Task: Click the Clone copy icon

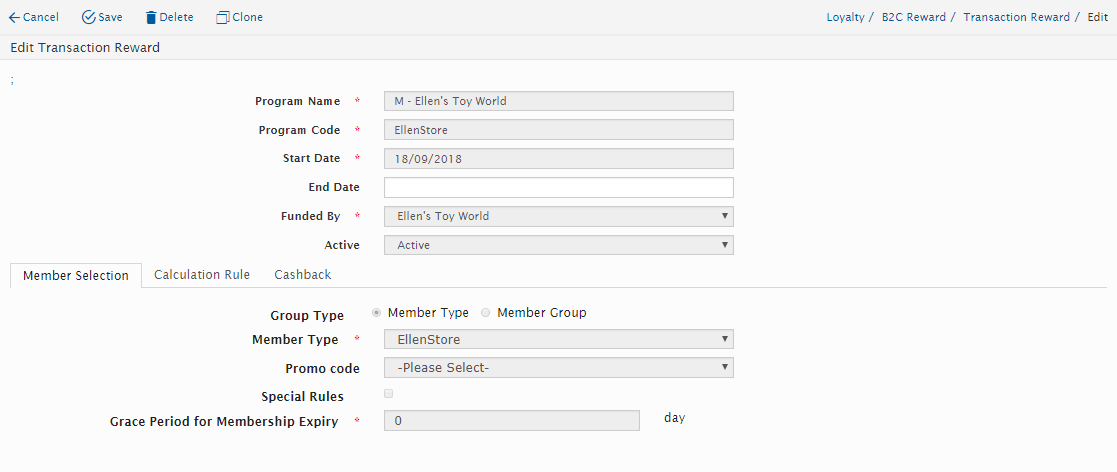Action: [x=222, y=18]
